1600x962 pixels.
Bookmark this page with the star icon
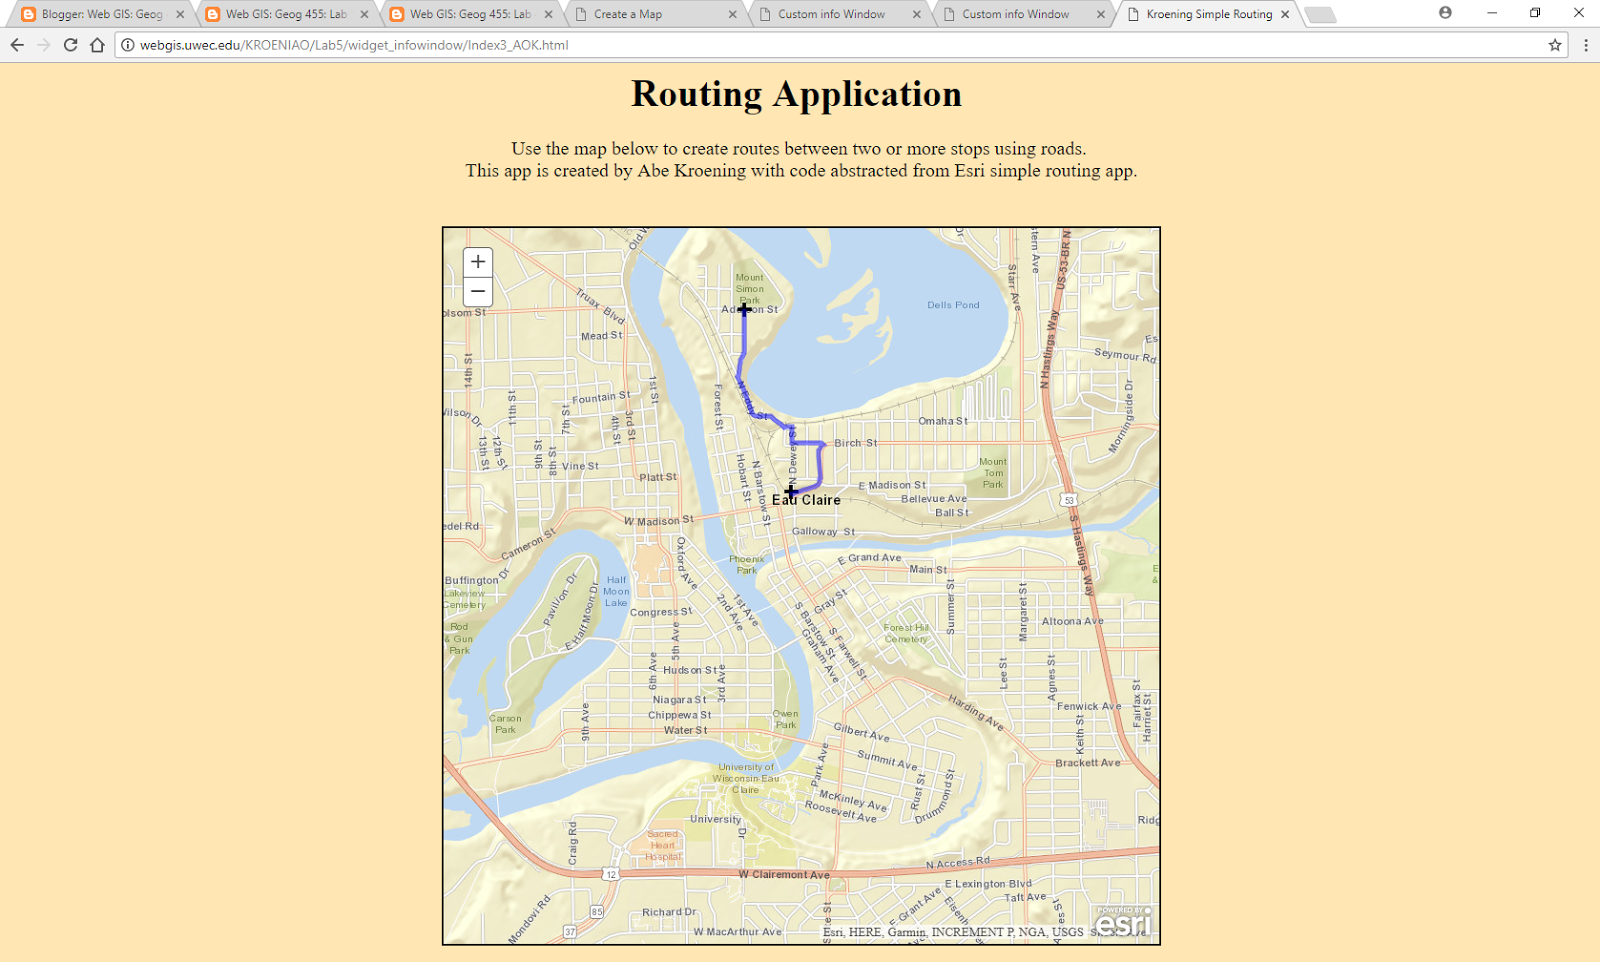tap(1554, 45)
